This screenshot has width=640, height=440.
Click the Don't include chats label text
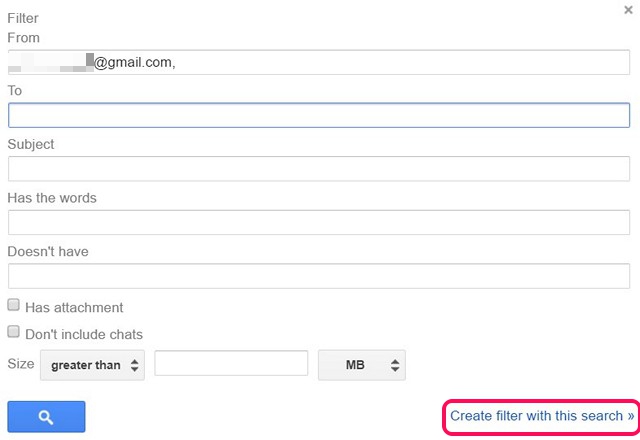point(84,334)
